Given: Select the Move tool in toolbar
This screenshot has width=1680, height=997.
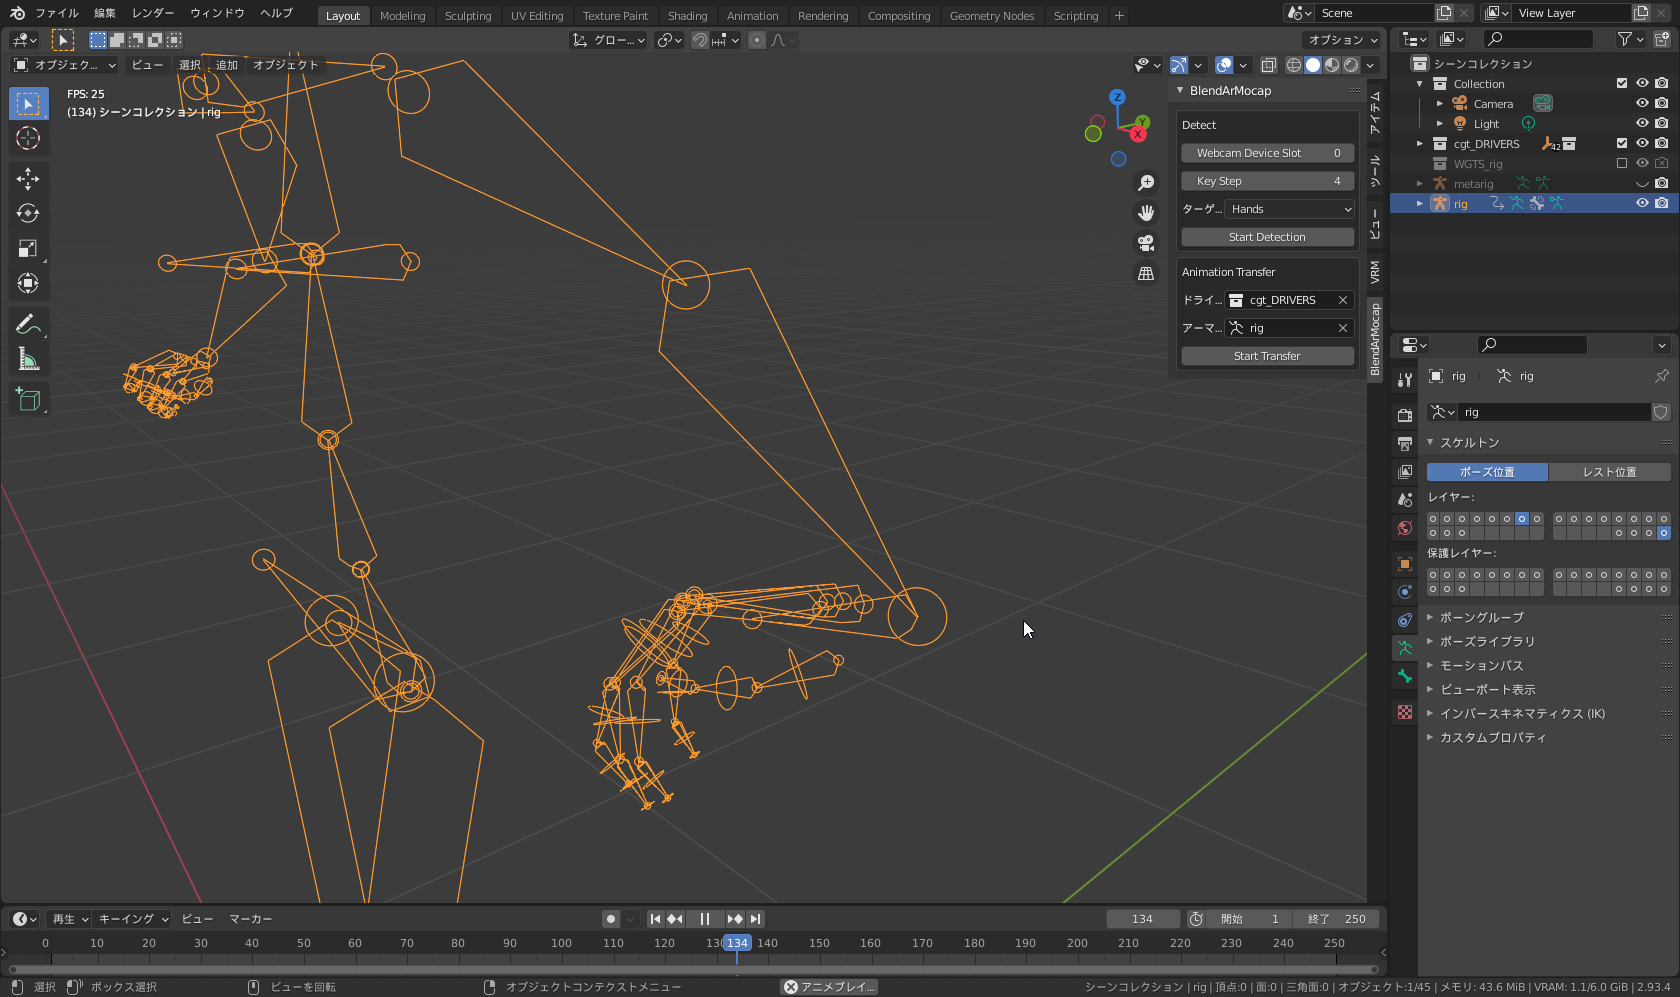Looking at the screenshot, I should click(28, 179).
